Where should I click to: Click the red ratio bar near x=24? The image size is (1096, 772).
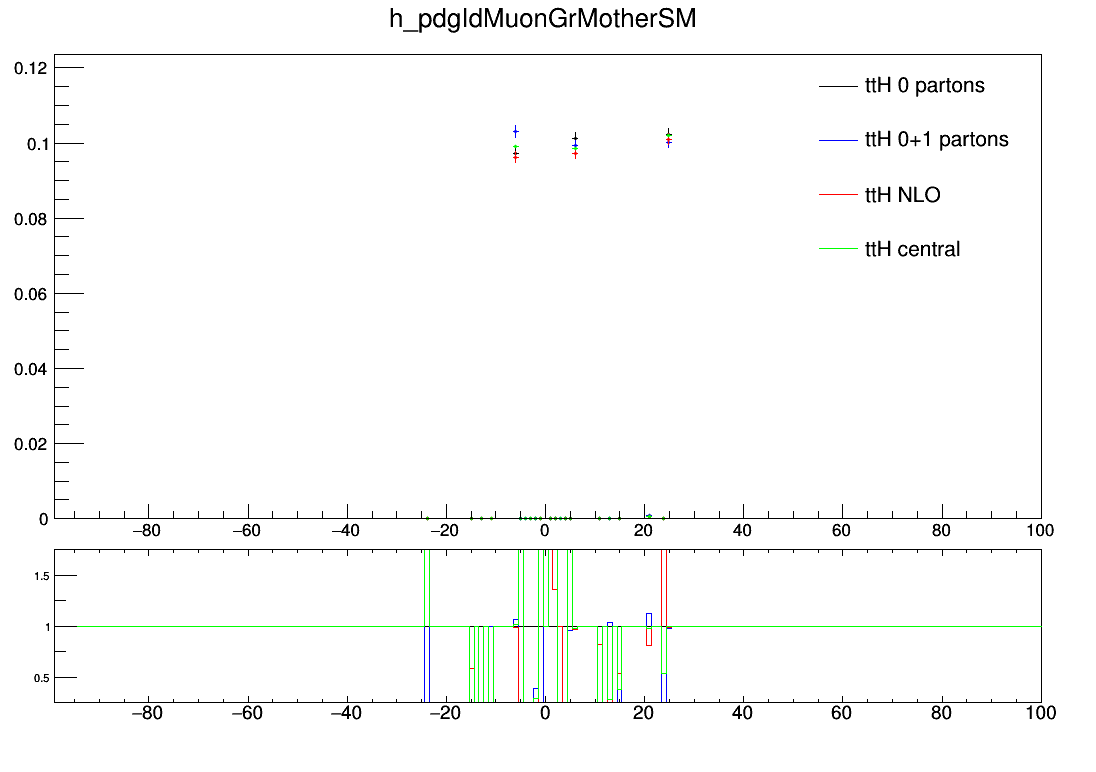(x=664, y=589)
